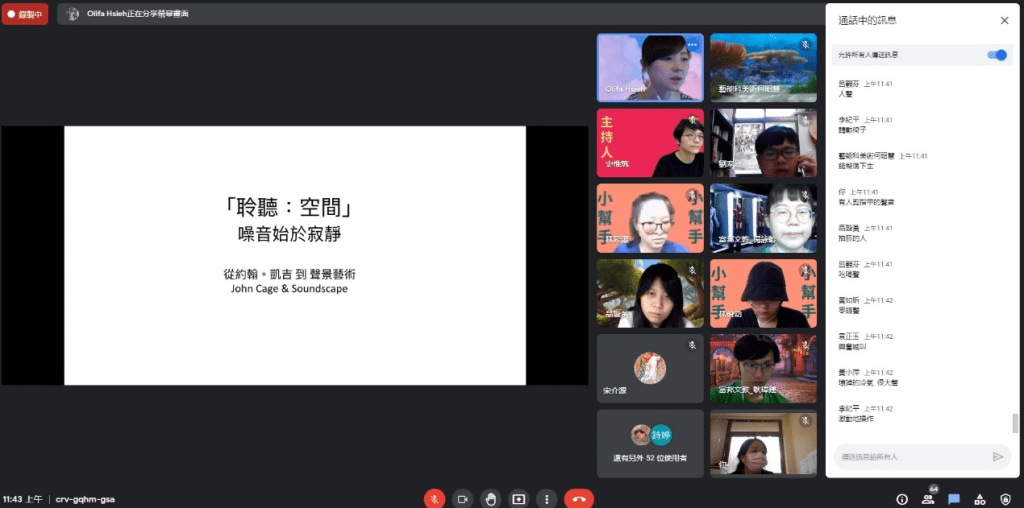Click the recording indicator badge
The width and height of the screenshot is (1024, 508).
25,14
